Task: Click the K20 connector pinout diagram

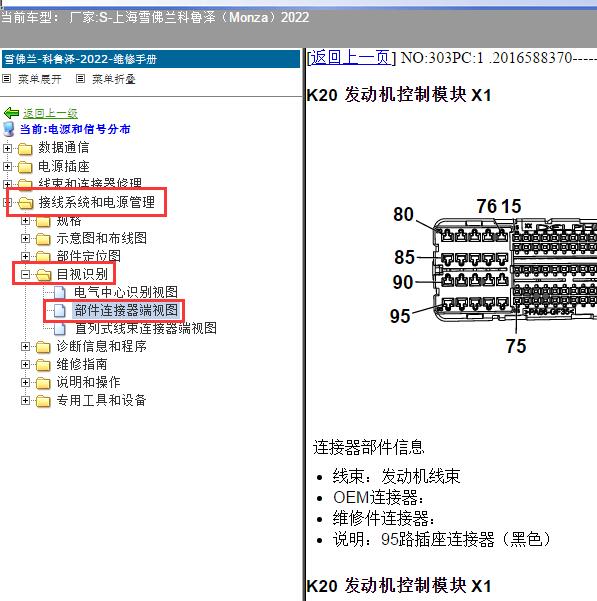Action: click(x=493, y=274)
